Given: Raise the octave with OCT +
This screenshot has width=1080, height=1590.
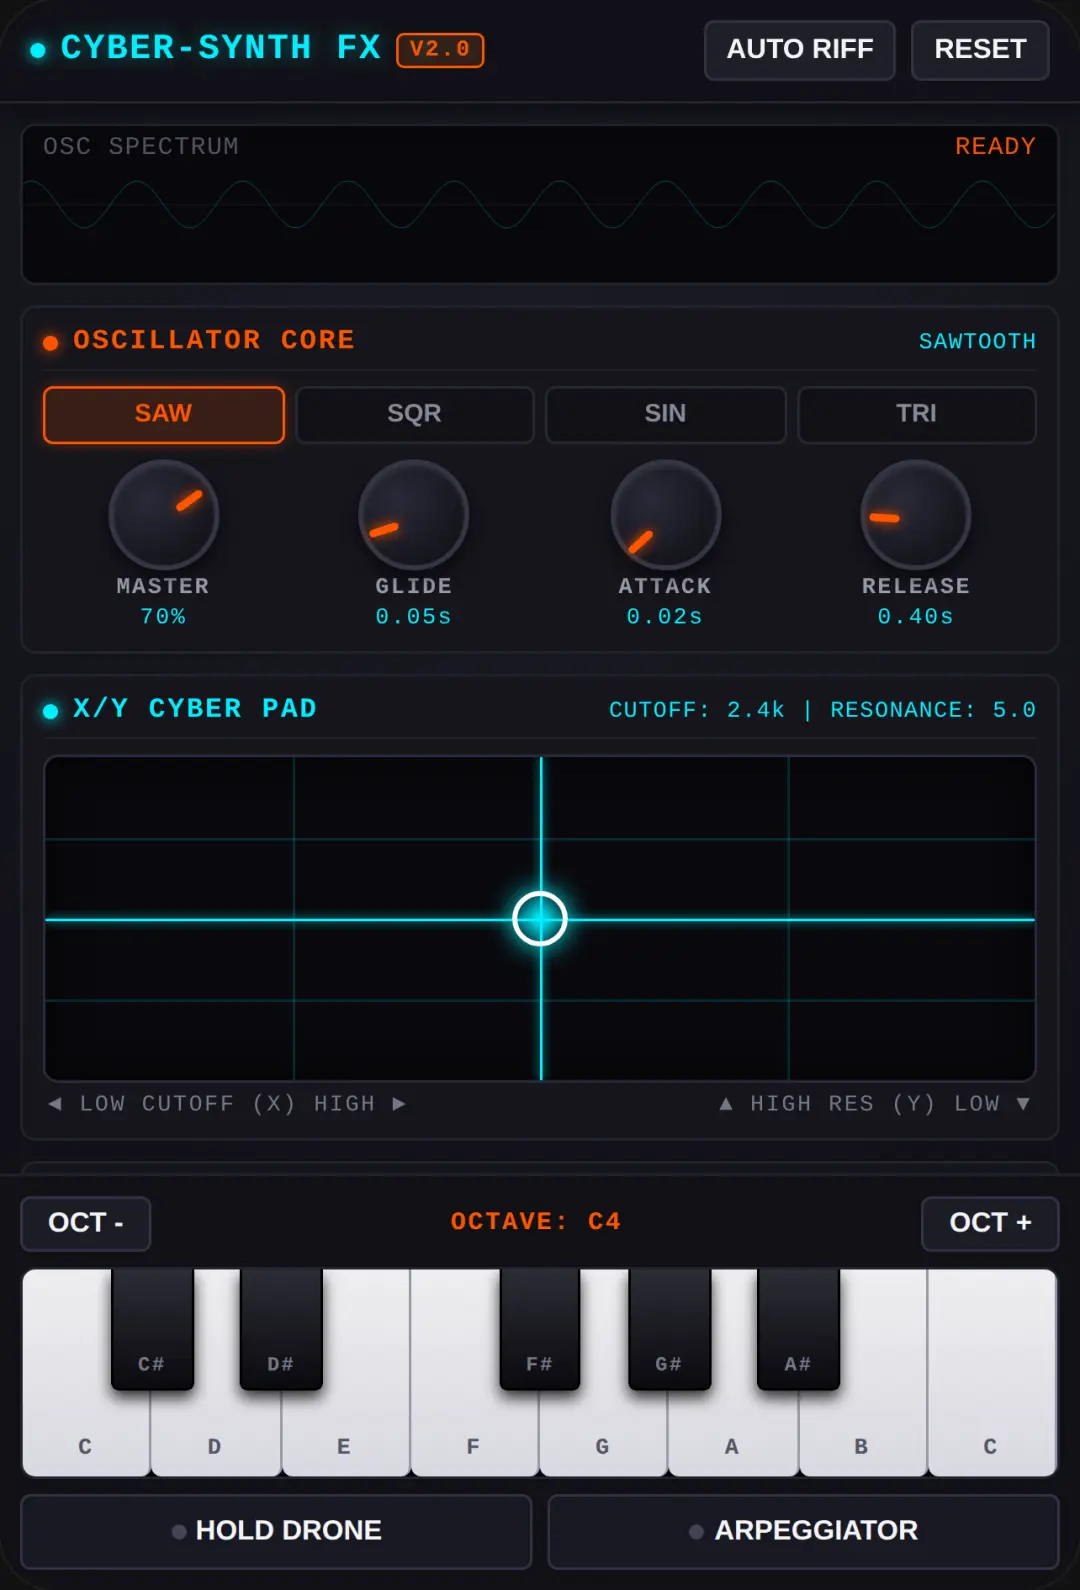Looking at the screenshot, I should coord(990,1223).
